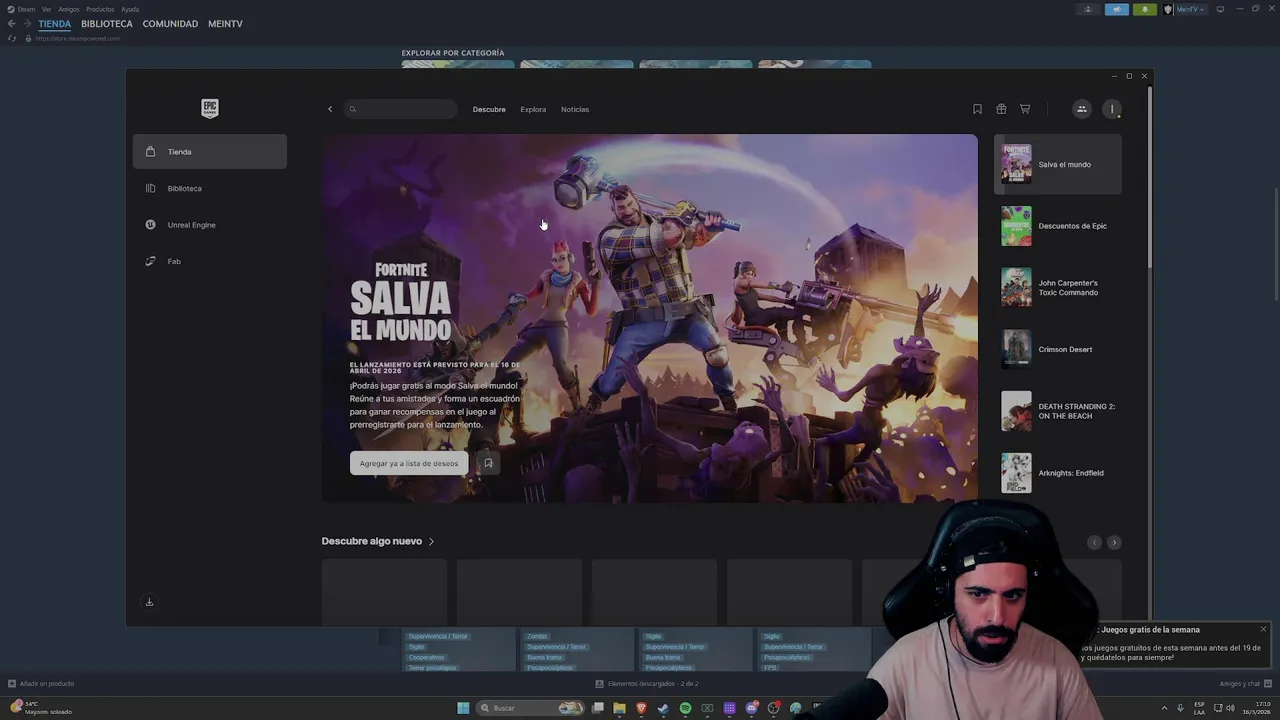The height and width of the screenshot is (720, 1280).
Task: Select Crimson Desert carousel item
Action: point(1058,349)
